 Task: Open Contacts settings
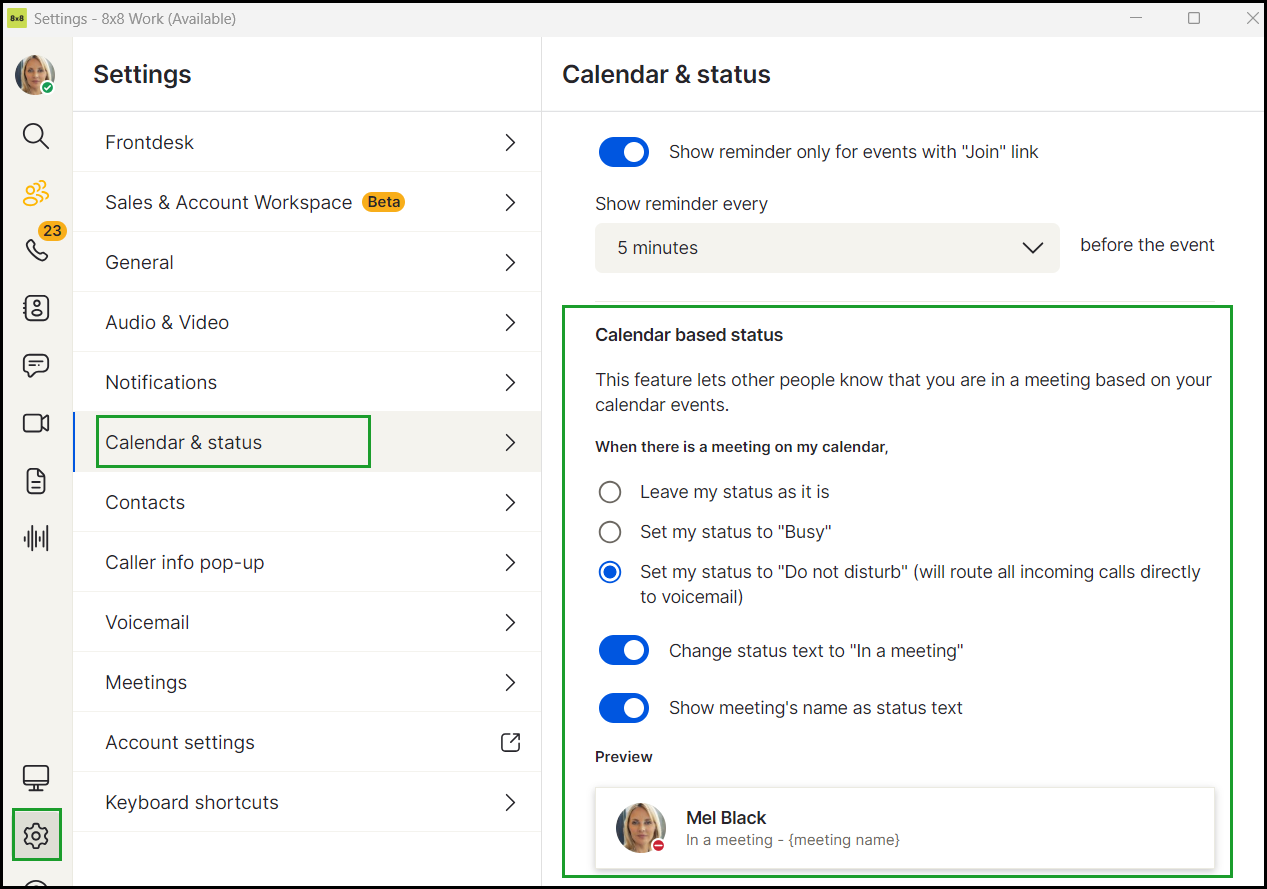click(307, 502)
